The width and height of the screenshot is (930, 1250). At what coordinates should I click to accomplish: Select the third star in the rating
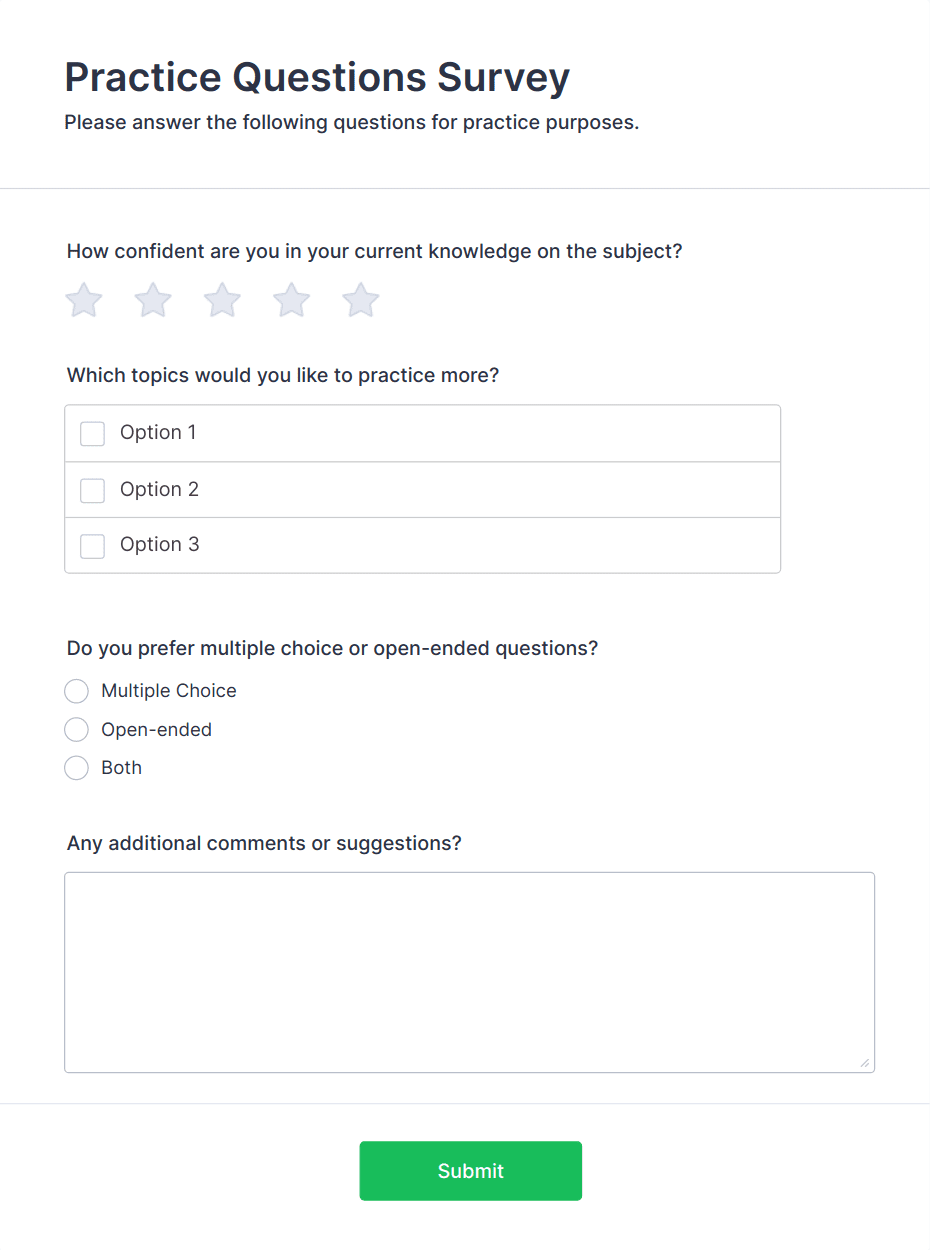click(221, 300)
